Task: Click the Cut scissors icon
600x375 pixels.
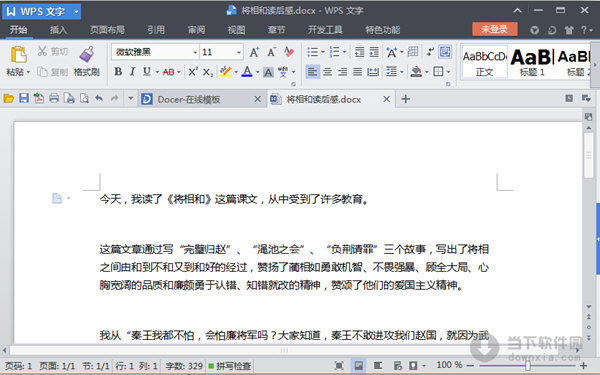Action: click(x=42, y=51)
